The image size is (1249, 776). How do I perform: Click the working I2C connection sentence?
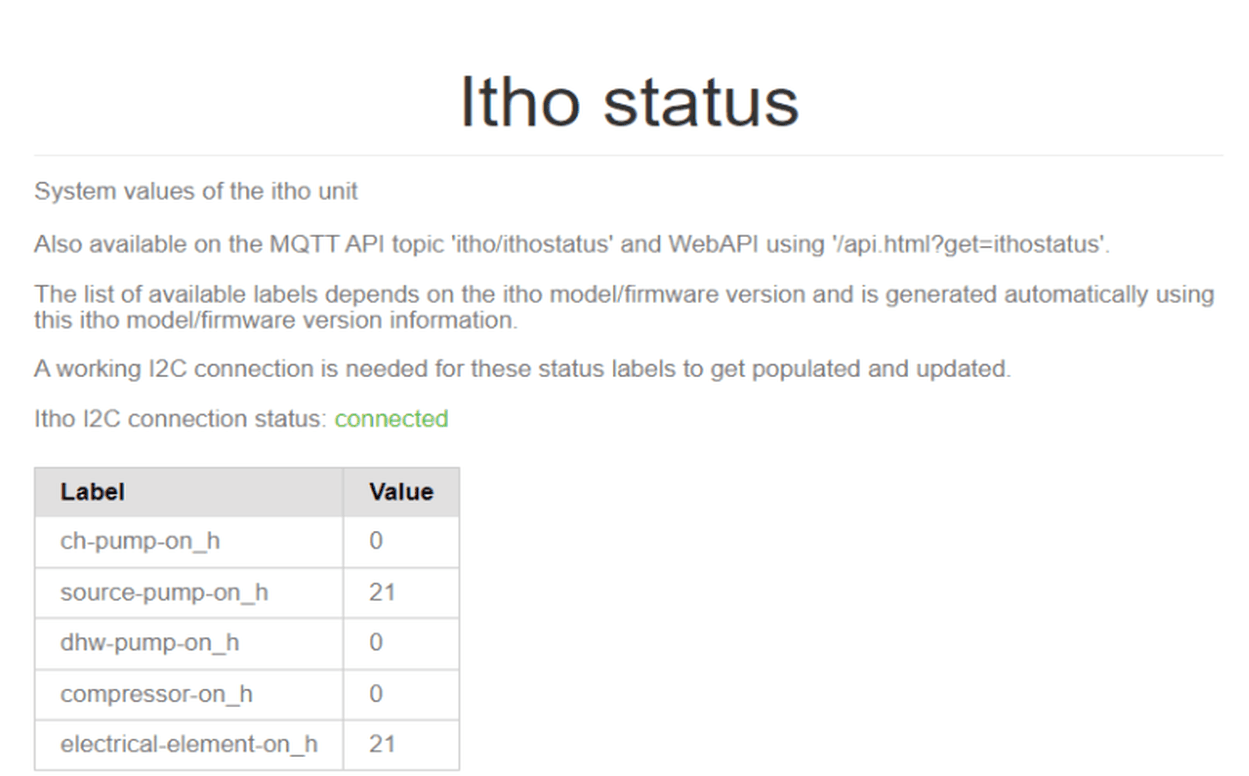click(x=523, y=369)
